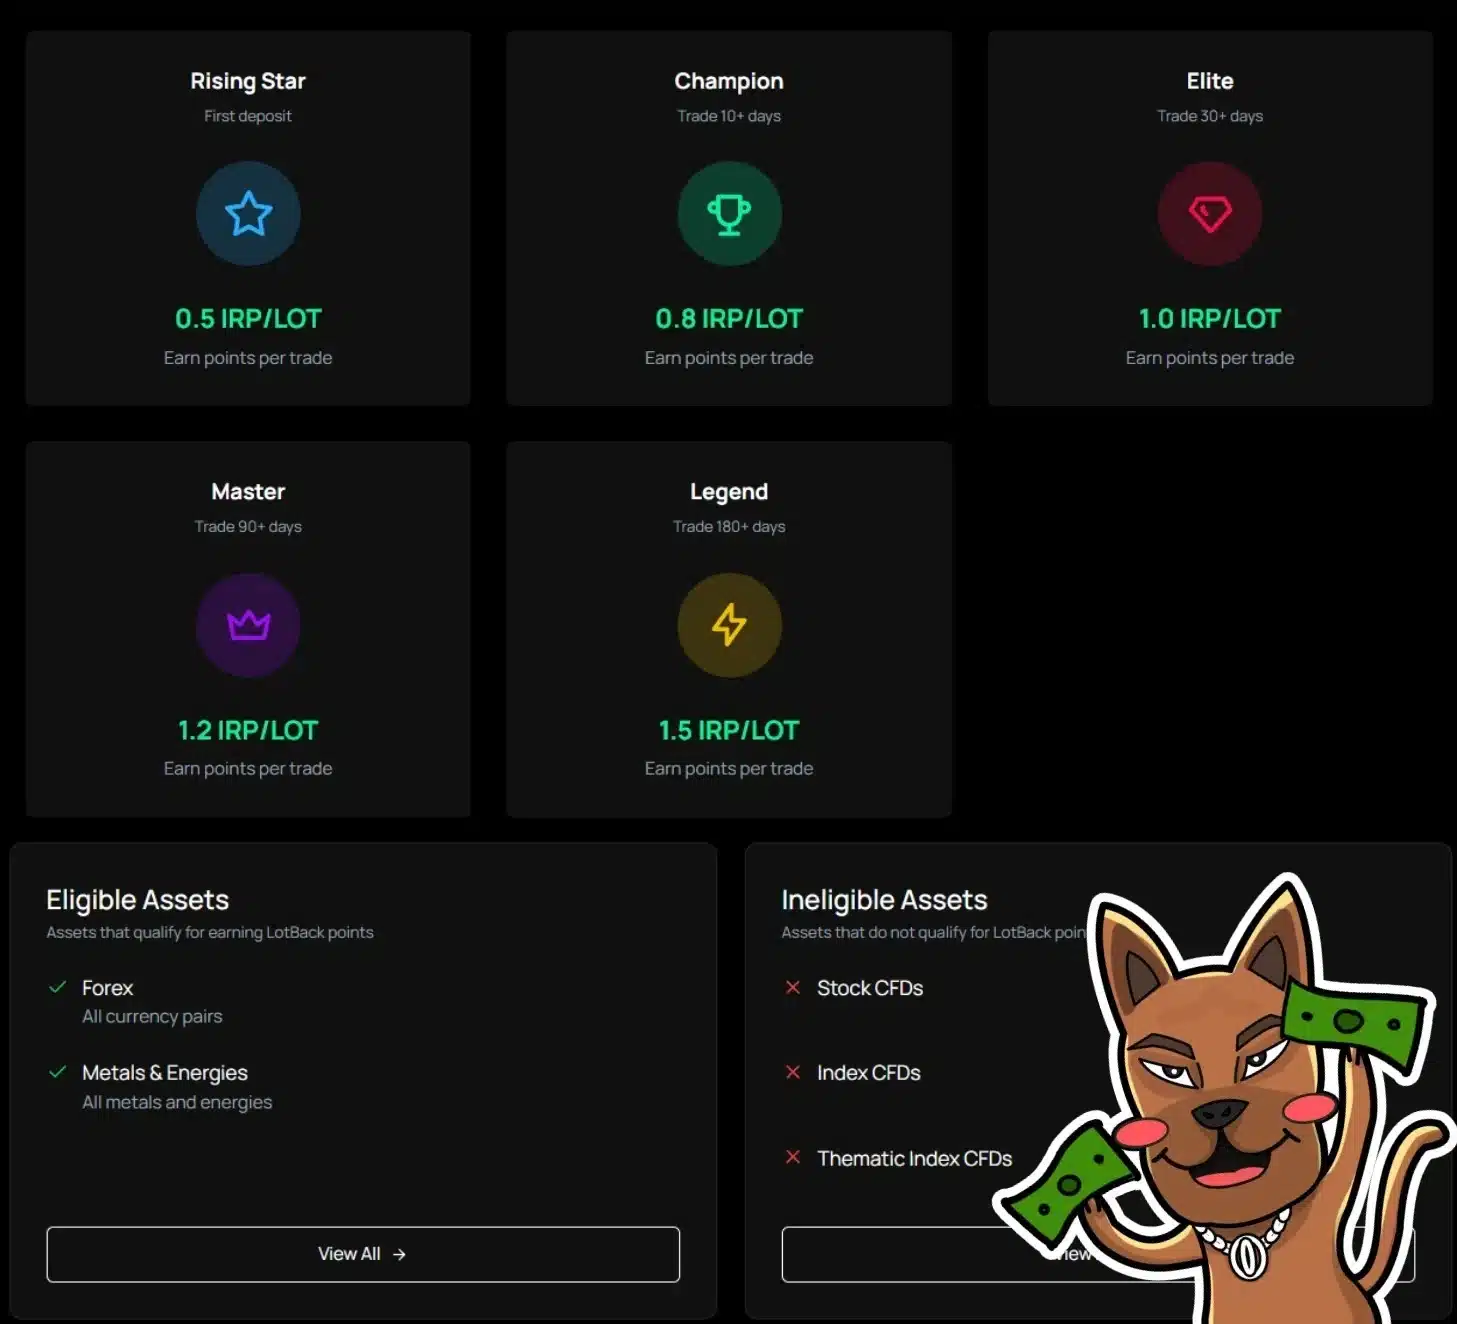Screen dimensions: 1457x1324
Task: Click the blue star Rising Star icon
Action: tap(248, 214)
